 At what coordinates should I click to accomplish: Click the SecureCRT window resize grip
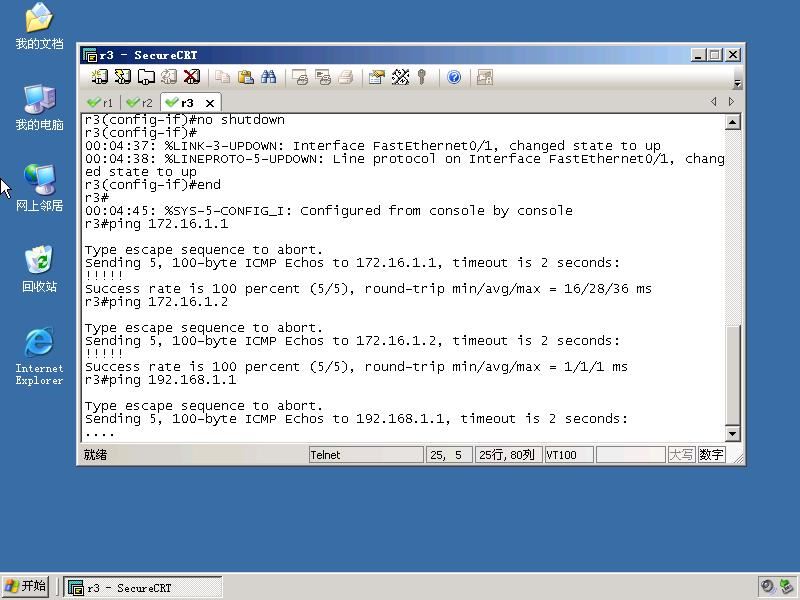[x=738, y=458]
